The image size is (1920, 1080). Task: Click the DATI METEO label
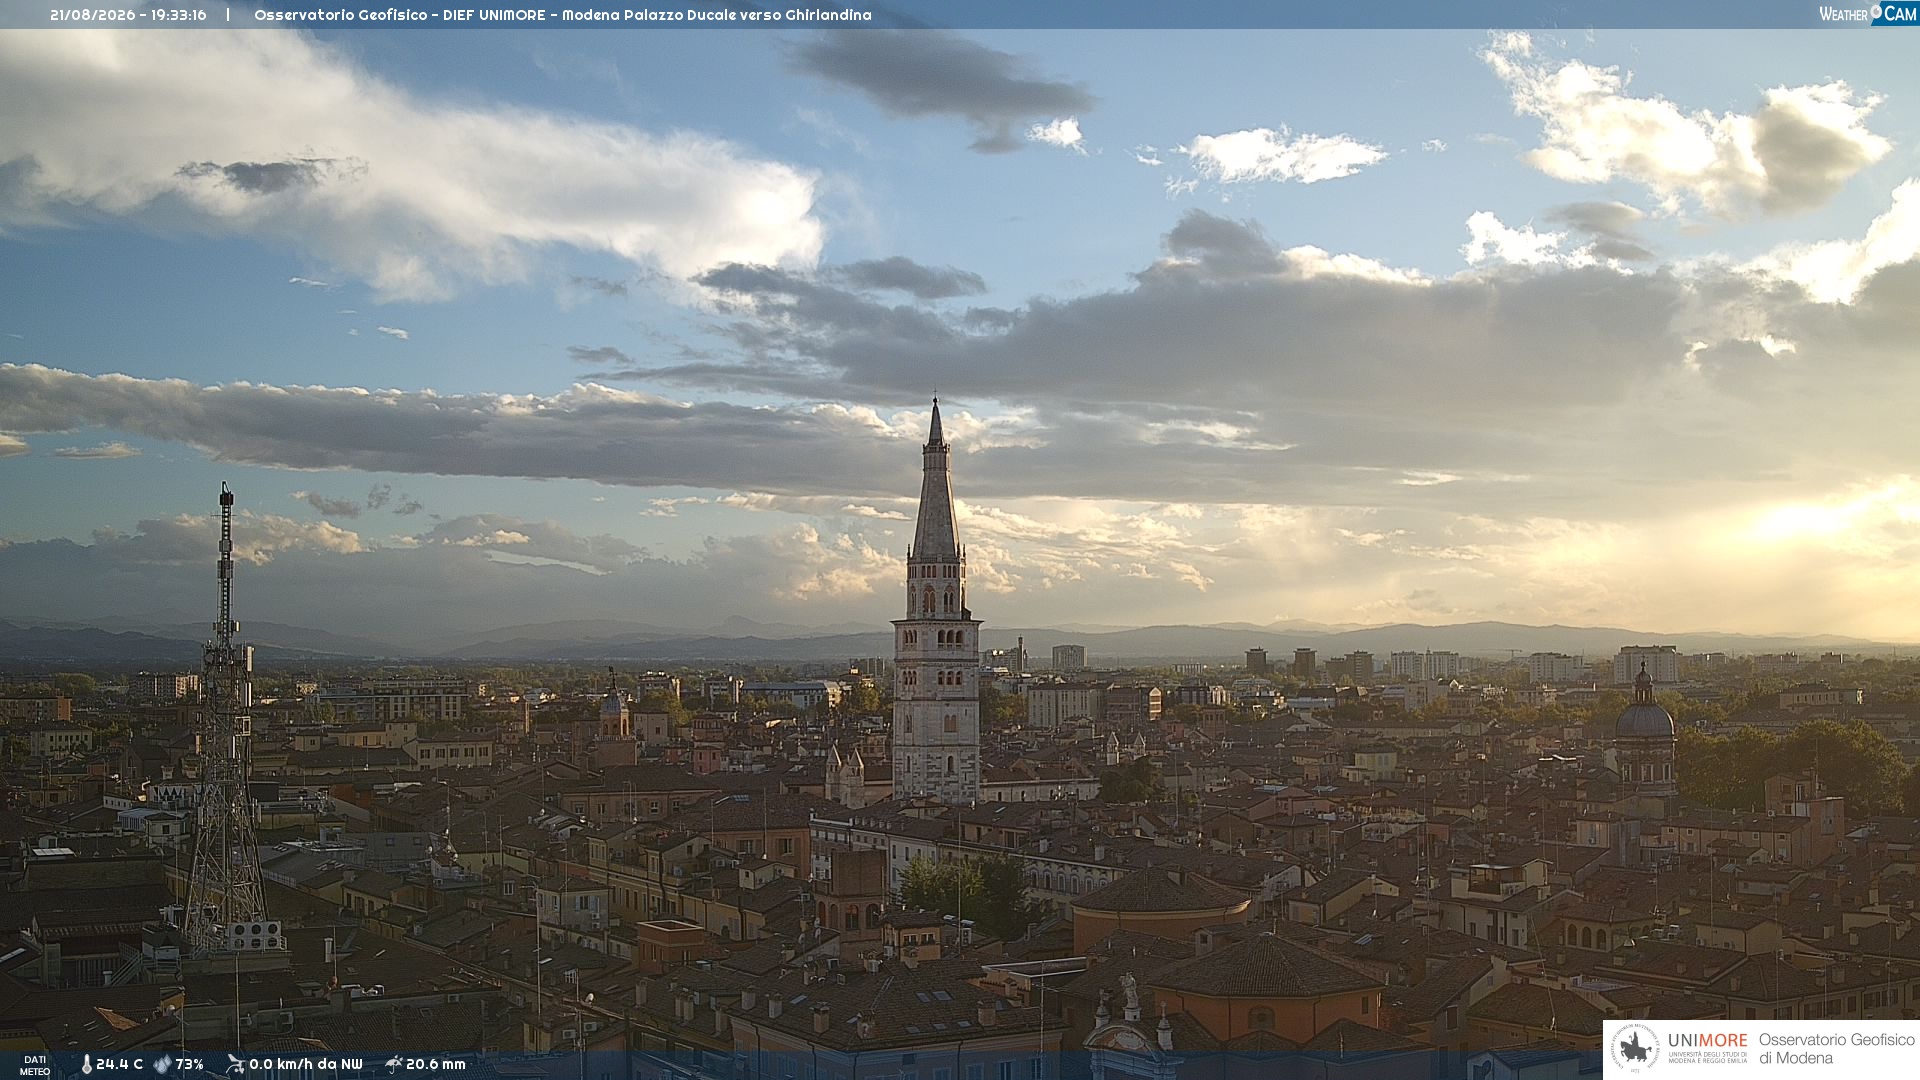pos(35,1065)
